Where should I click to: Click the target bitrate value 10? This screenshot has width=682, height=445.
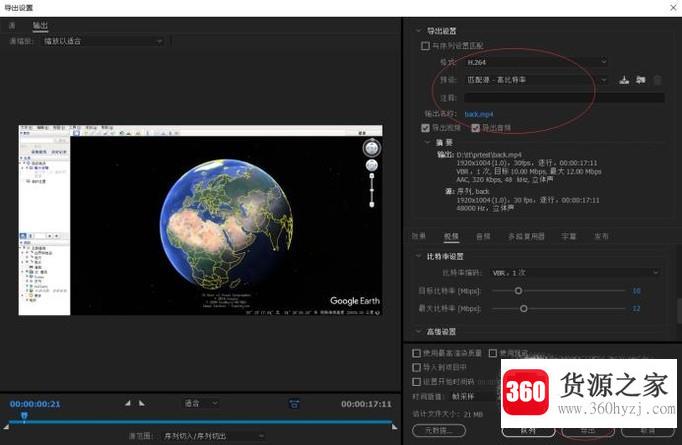636,291
